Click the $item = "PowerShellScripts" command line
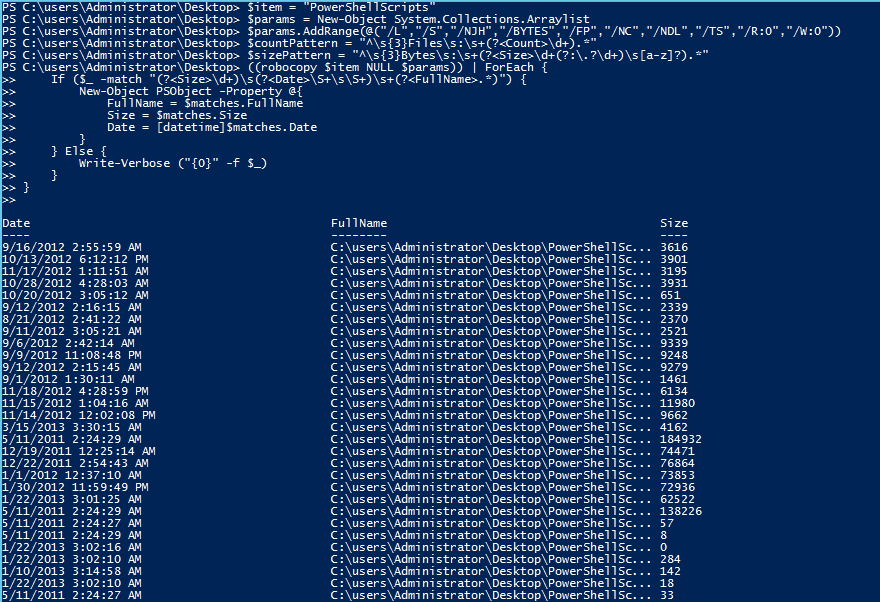This screenshot has width=880, height=602. pyautogui.click(x=219, y=7)
